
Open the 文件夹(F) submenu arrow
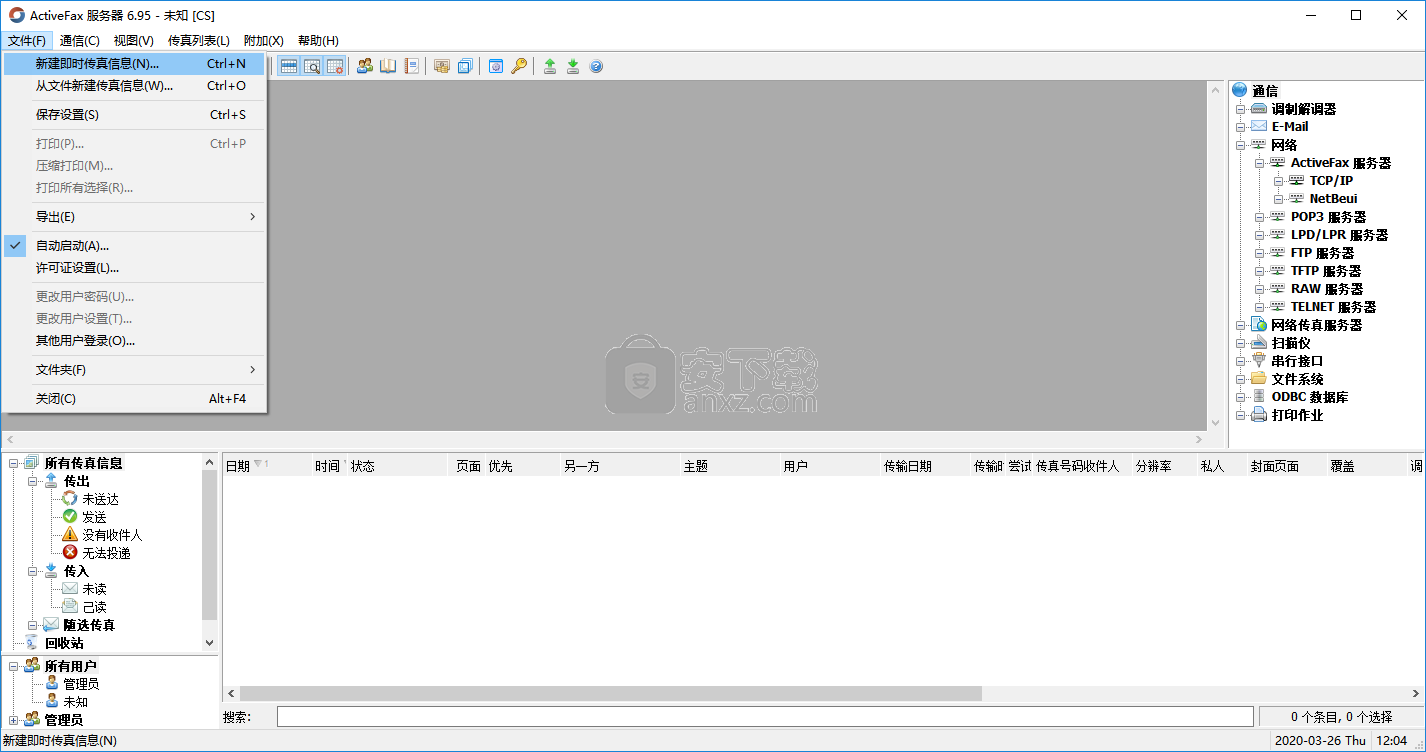(252, 370)
